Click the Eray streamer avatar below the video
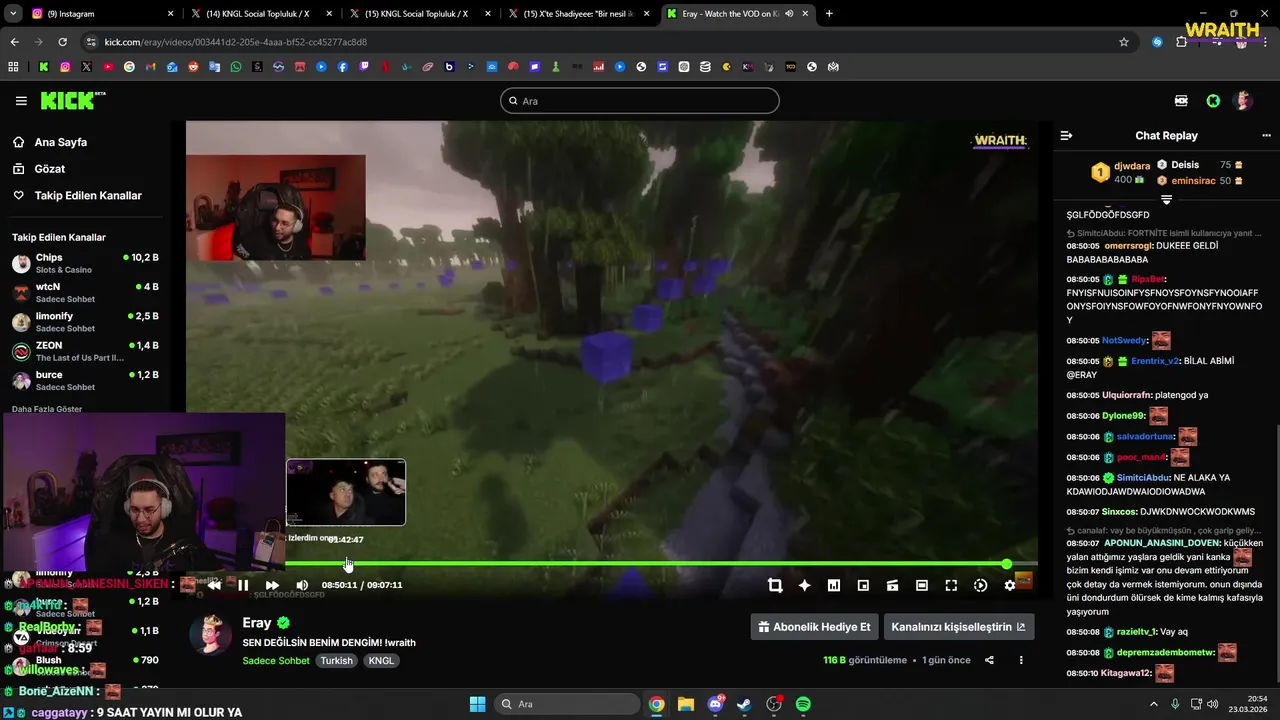Image resolution: width=1280 pixels, height=720 pixels. tap(211, 634)
